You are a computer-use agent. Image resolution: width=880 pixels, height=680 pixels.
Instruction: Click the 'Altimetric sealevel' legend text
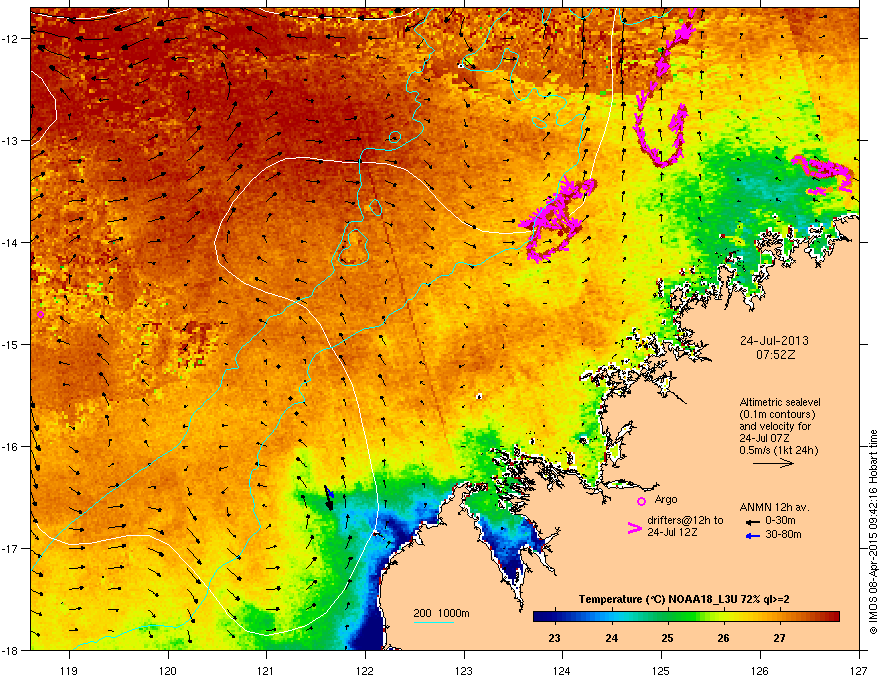tap(780, 402)
